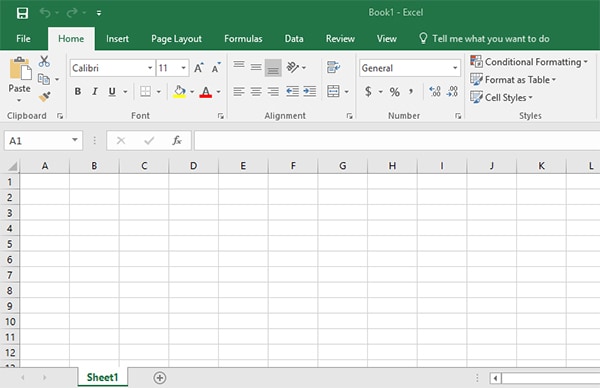The height and width of the screenshot is (388, 600).
Task: Click the Orientation text rotation icon
Action: tap(293, 68)
